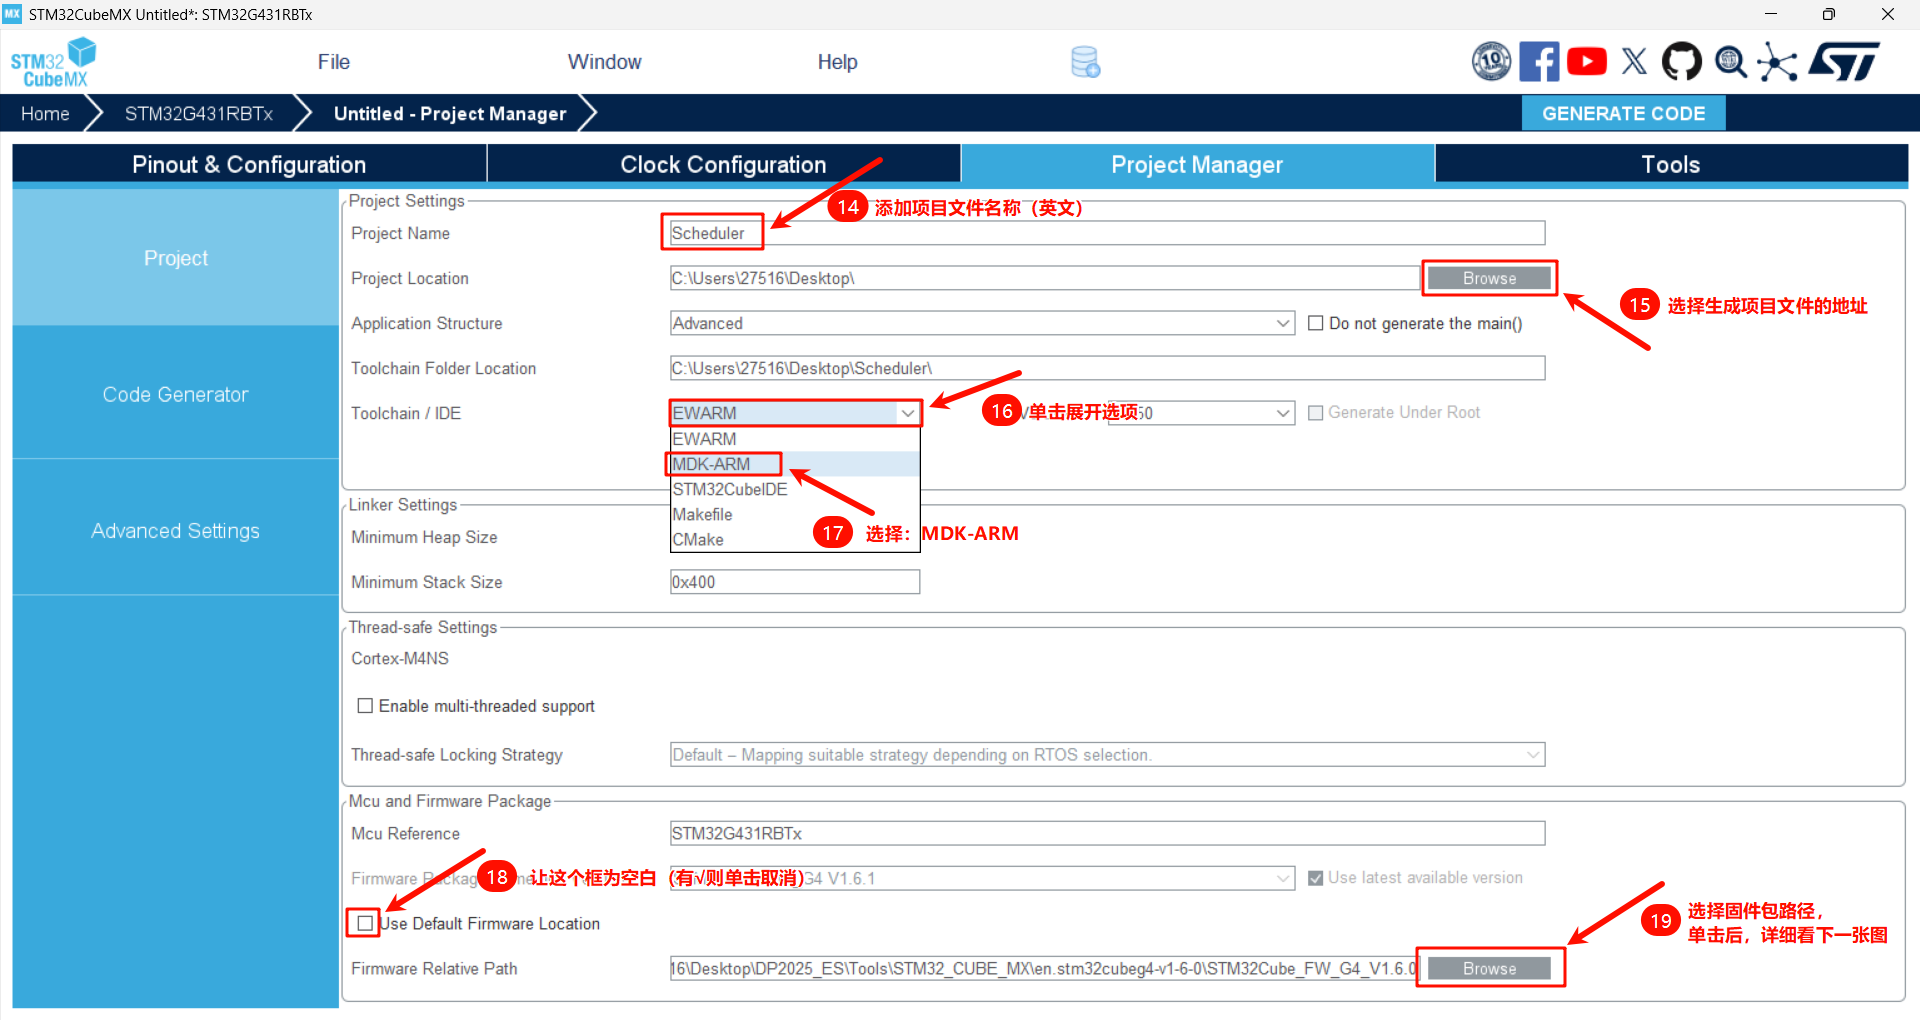This screenshot has height=1020, width=1920.
Task: Click the 10-year anniversary badge icon
Action: point(1491,62)
